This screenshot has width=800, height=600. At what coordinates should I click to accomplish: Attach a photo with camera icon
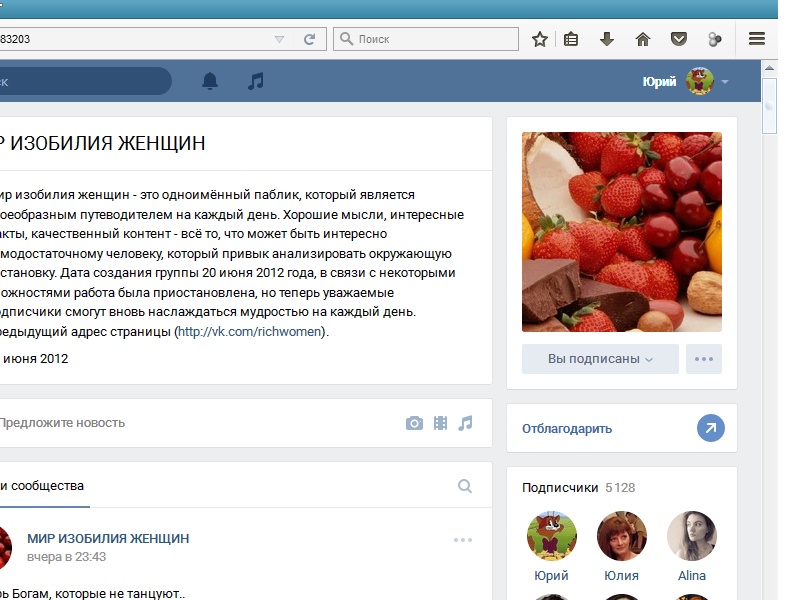click(x=414, y=423)
